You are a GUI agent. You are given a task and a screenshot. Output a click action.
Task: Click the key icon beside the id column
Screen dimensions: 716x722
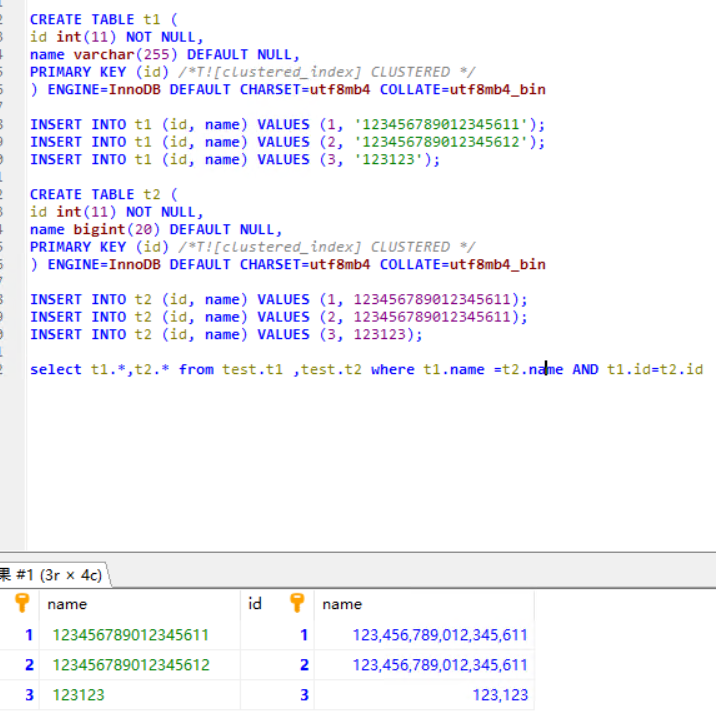tap(296, 603)
